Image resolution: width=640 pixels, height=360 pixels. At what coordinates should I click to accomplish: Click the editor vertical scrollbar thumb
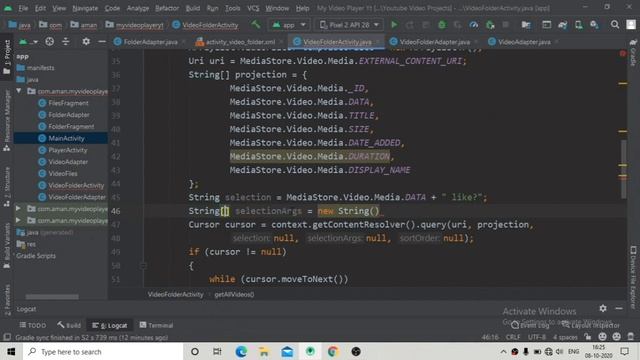[623, 169]
